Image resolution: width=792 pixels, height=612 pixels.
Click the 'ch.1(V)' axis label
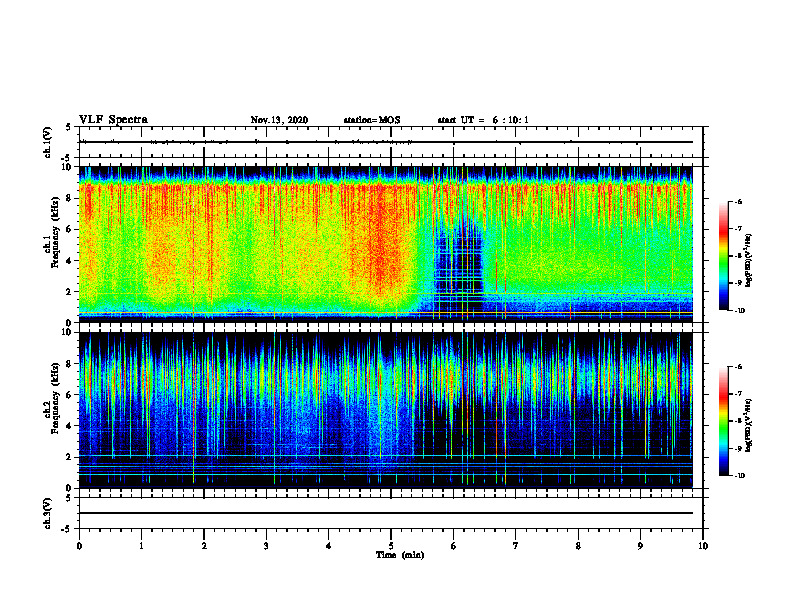coord(48,142)
